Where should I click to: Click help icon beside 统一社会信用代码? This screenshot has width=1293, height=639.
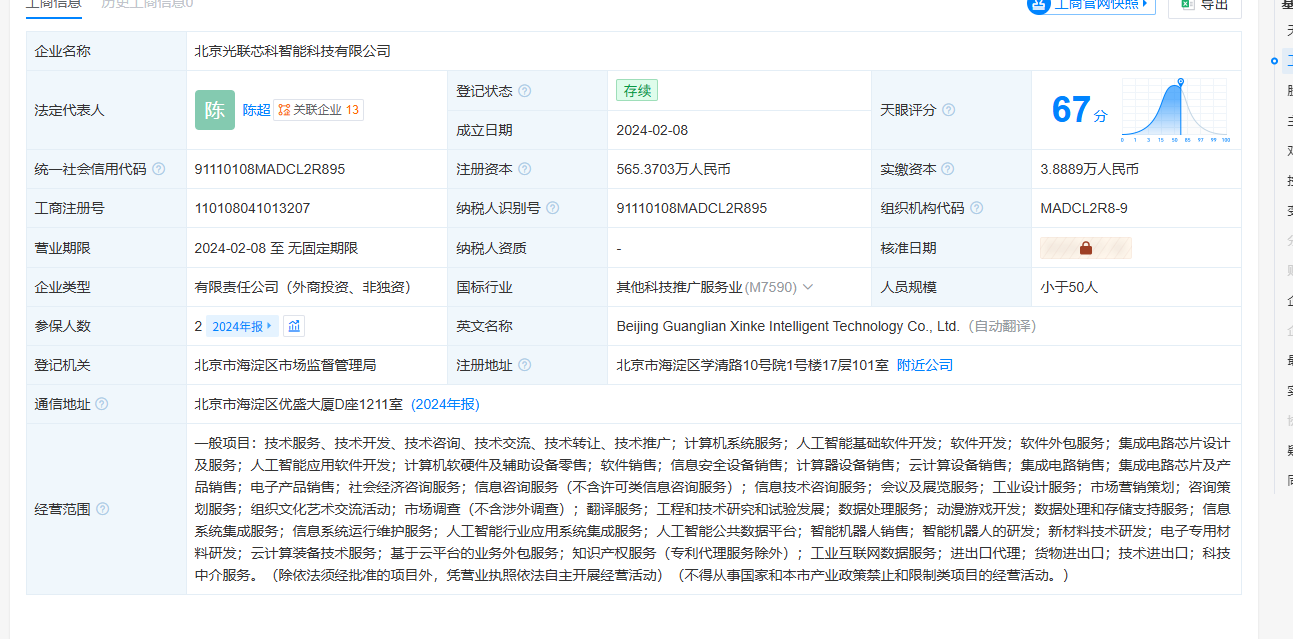pos(159,169)
